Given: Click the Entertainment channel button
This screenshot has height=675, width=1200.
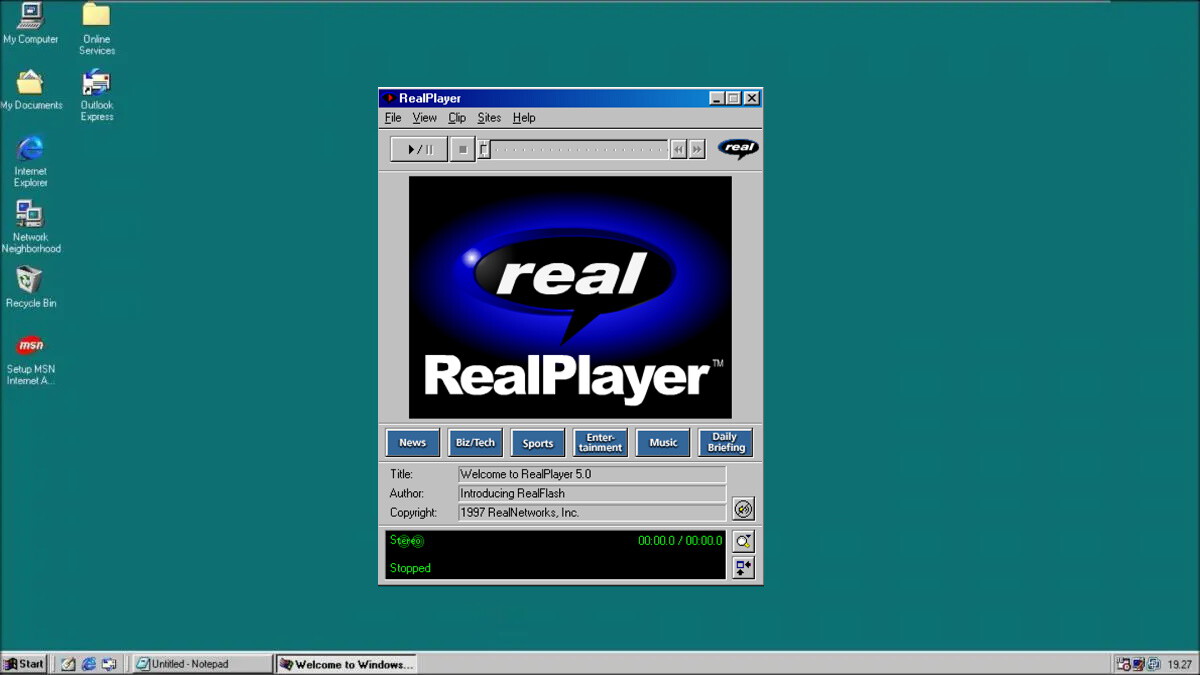Looking at the screenshot, I should pos(600,442).
